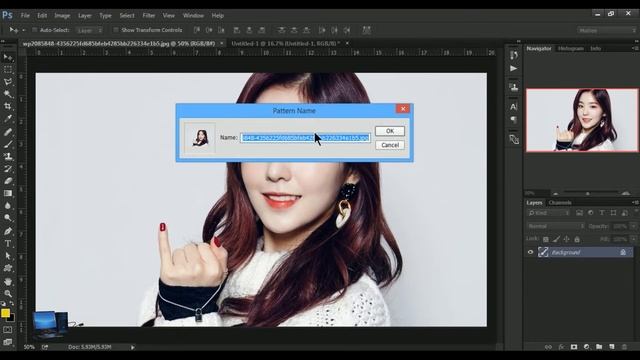Image resolution: width=640 pixels, height=360 pixels.
Task: Click the Create new group folder icon
Action: click(599, 347)
